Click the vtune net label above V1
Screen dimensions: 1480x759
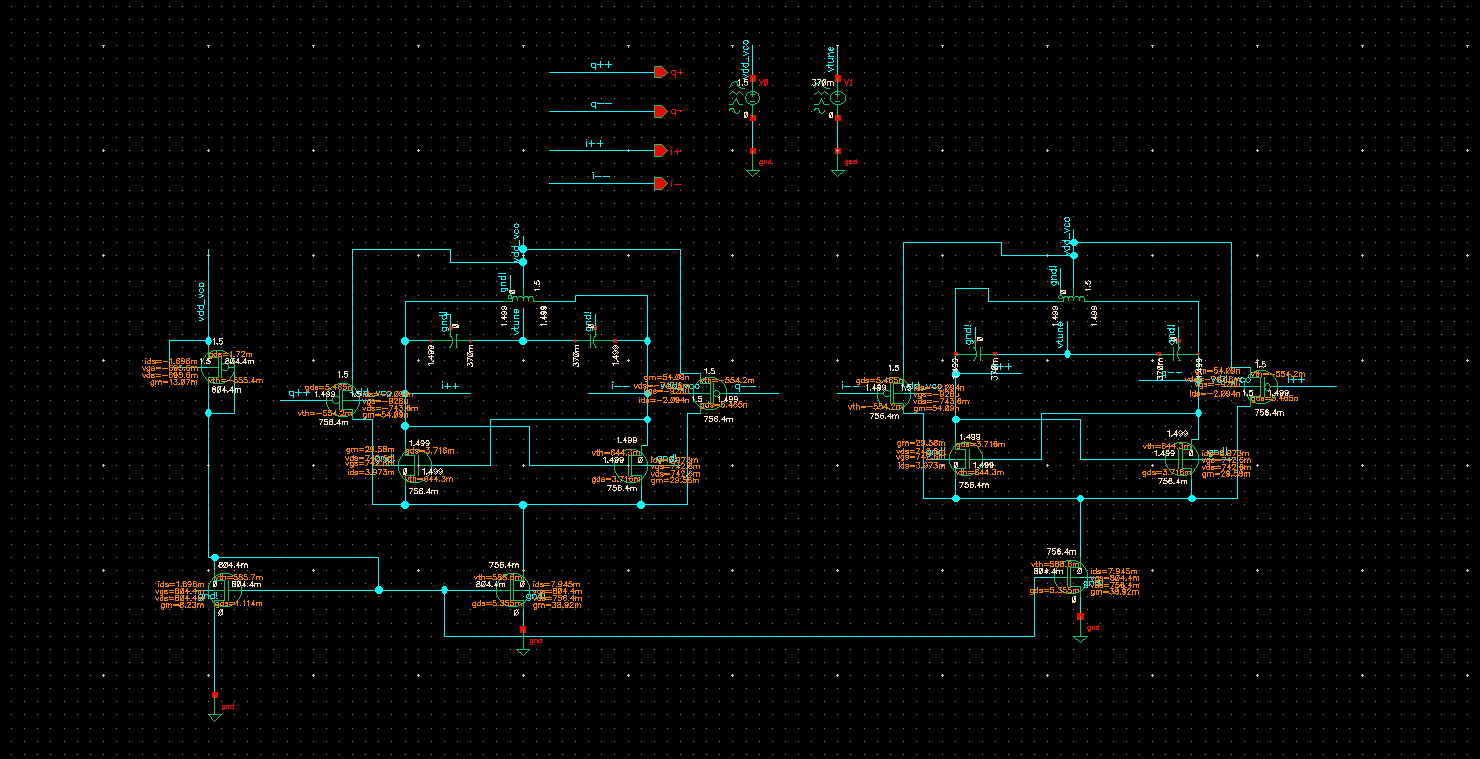830,60
